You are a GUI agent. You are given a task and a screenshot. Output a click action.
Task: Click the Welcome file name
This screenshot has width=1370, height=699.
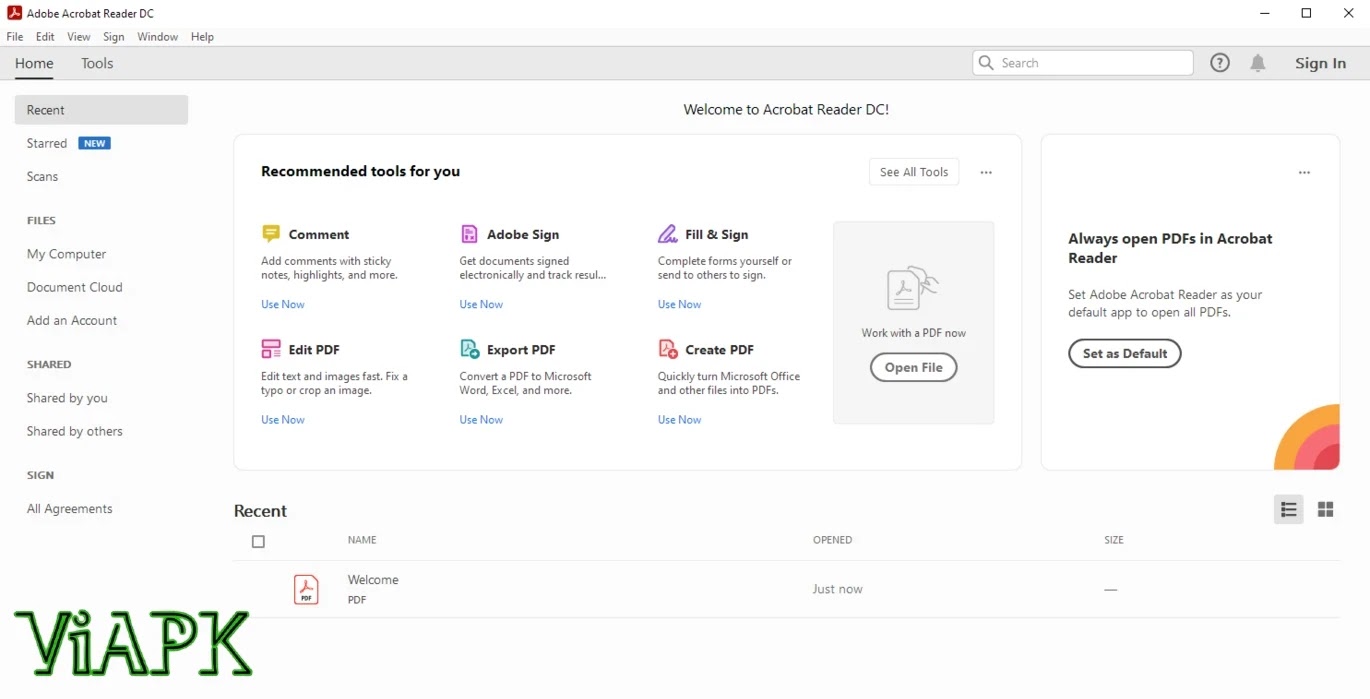pos(373,580)
